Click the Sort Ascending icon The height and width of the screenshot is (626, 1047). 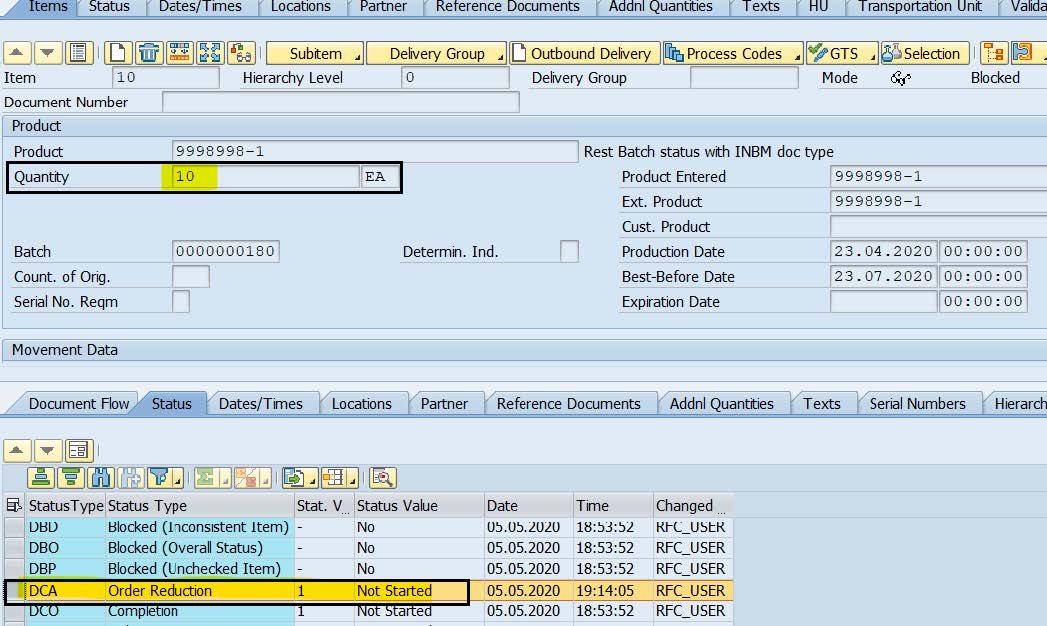tap(40, 477)
